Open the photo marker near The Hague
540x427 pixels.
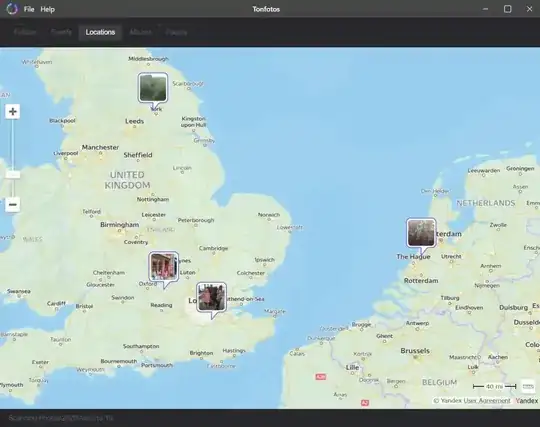(421, 232)
